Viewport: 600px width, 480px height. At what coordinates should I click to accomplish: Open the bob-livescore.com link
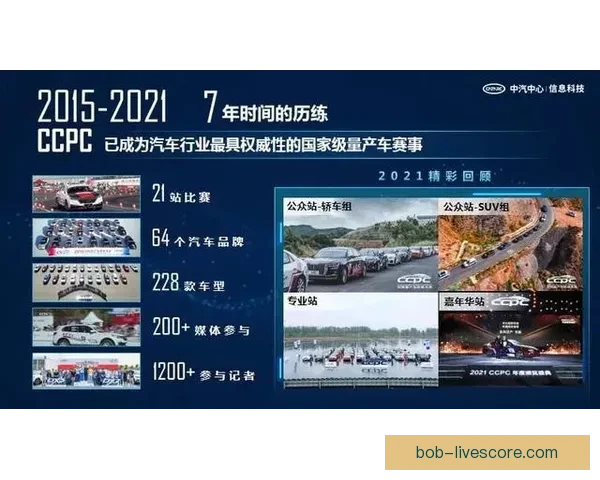[487, 452]
